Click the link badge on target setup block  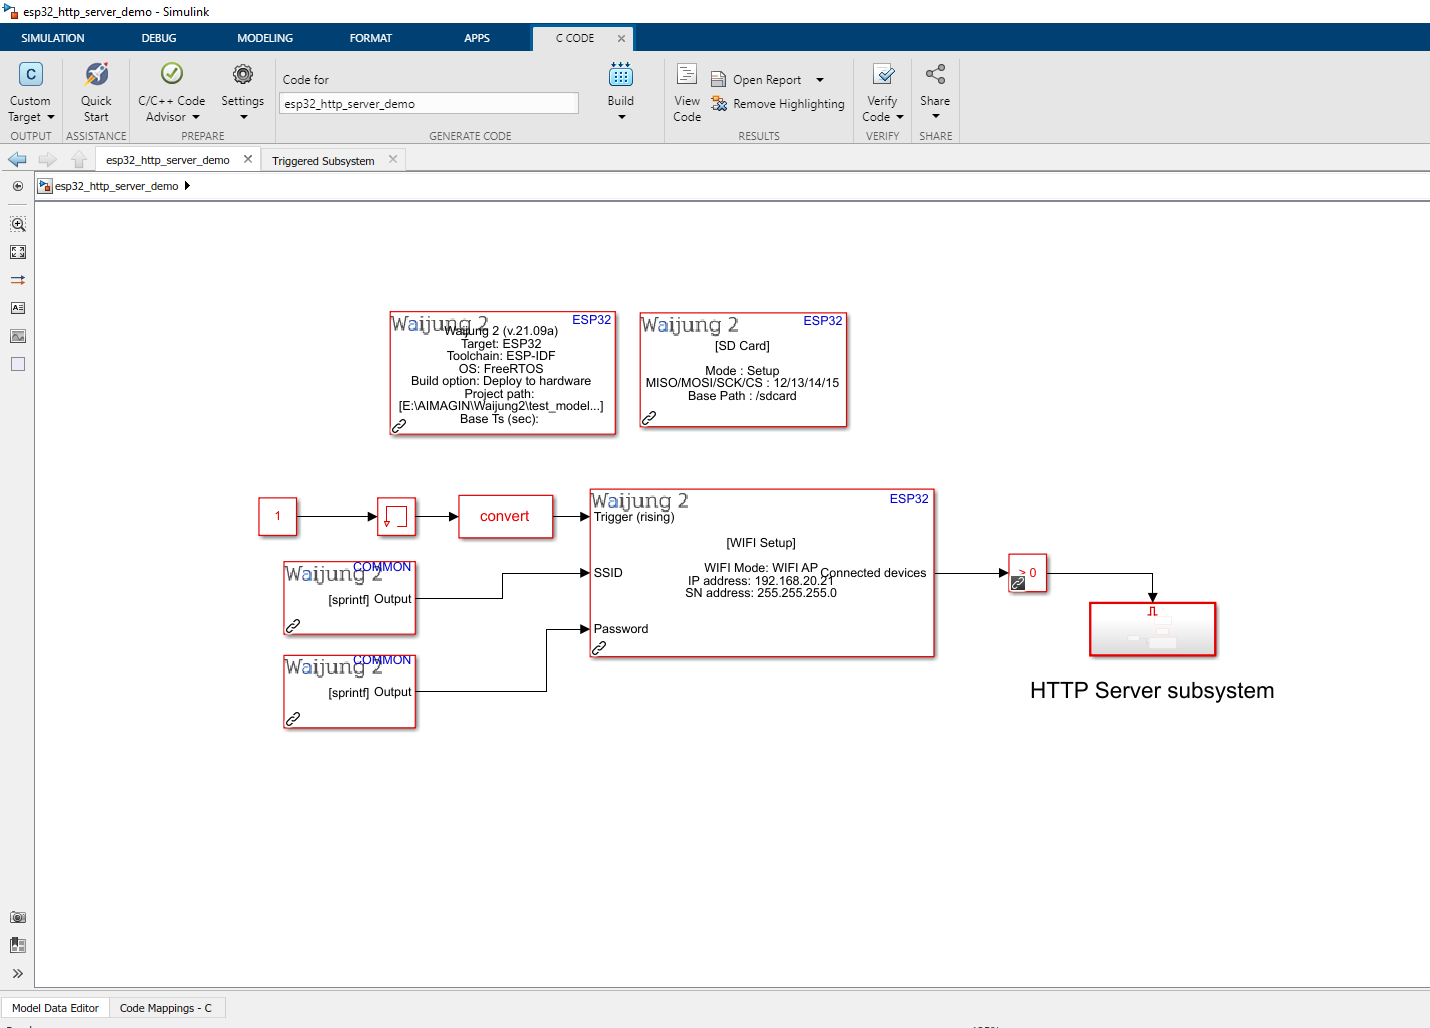(399, 426)
